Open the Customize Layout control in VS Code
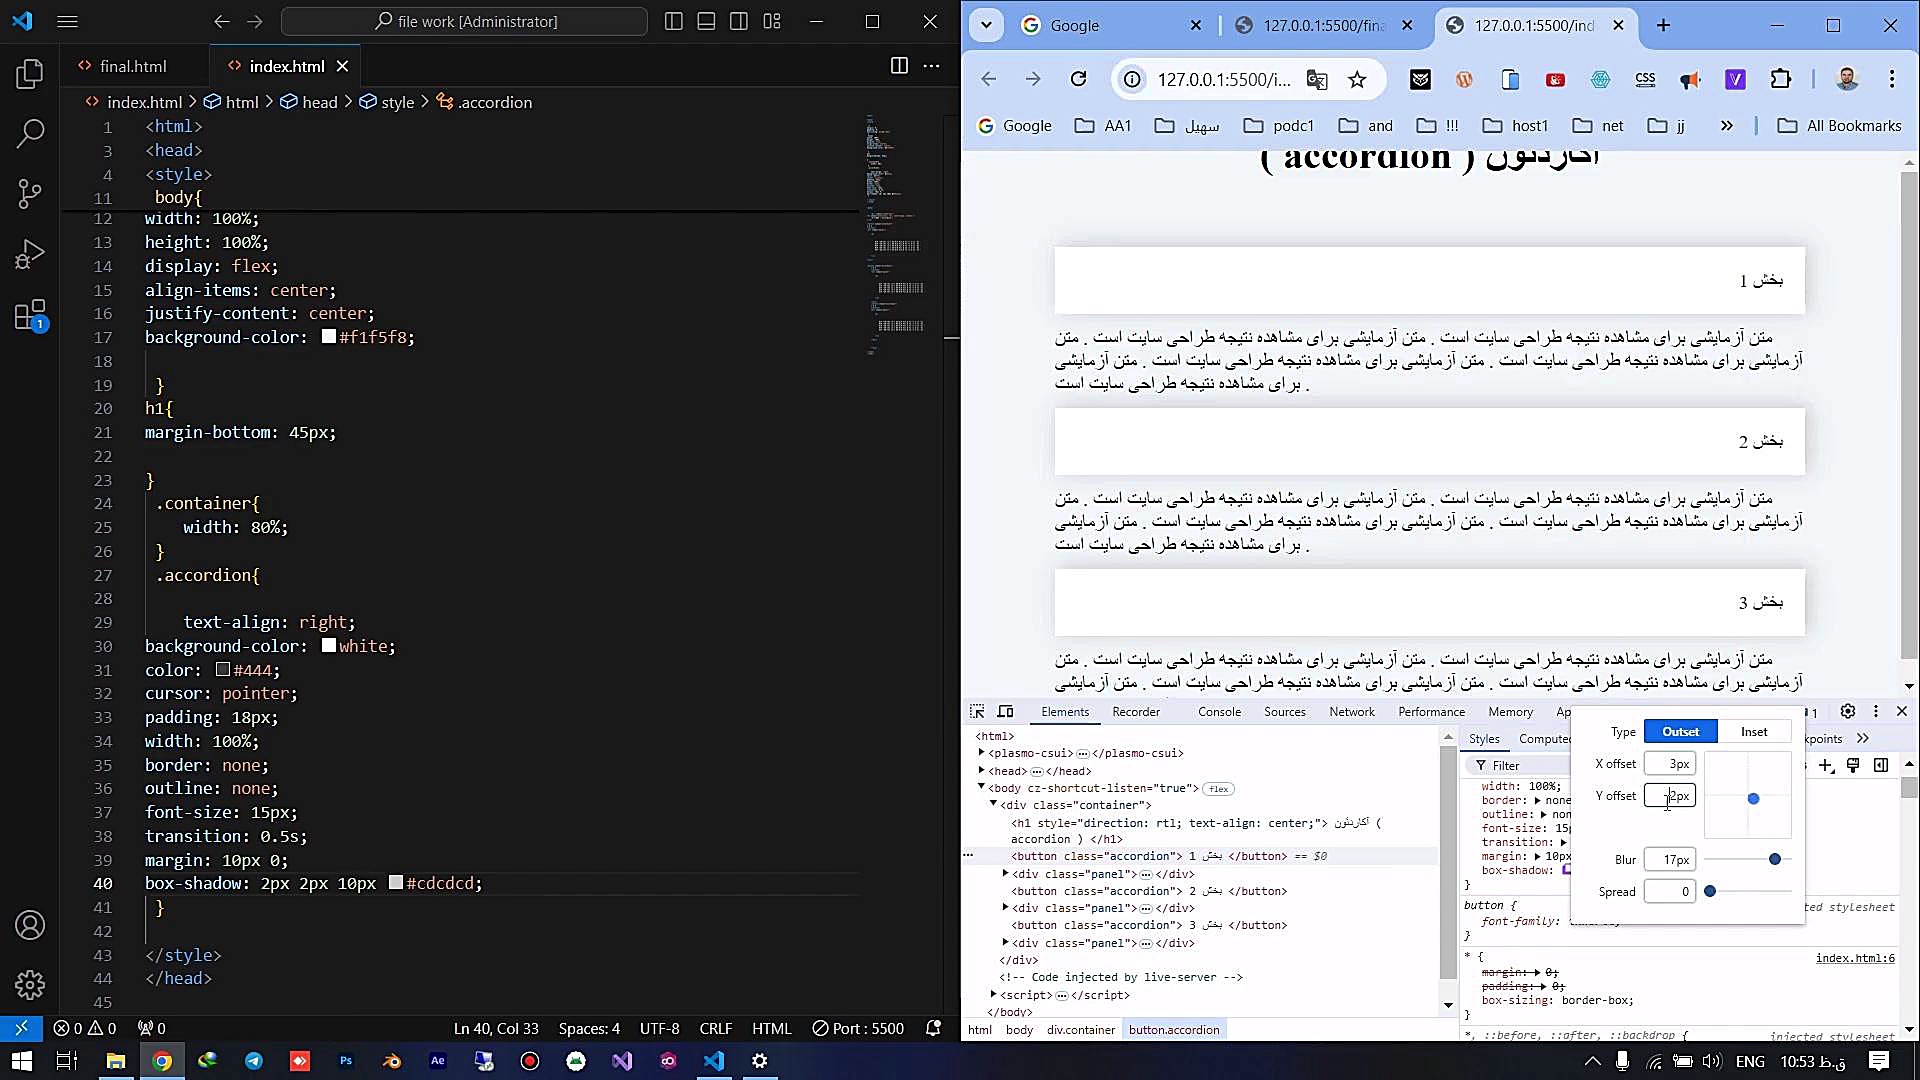 [x=772, y=21]
